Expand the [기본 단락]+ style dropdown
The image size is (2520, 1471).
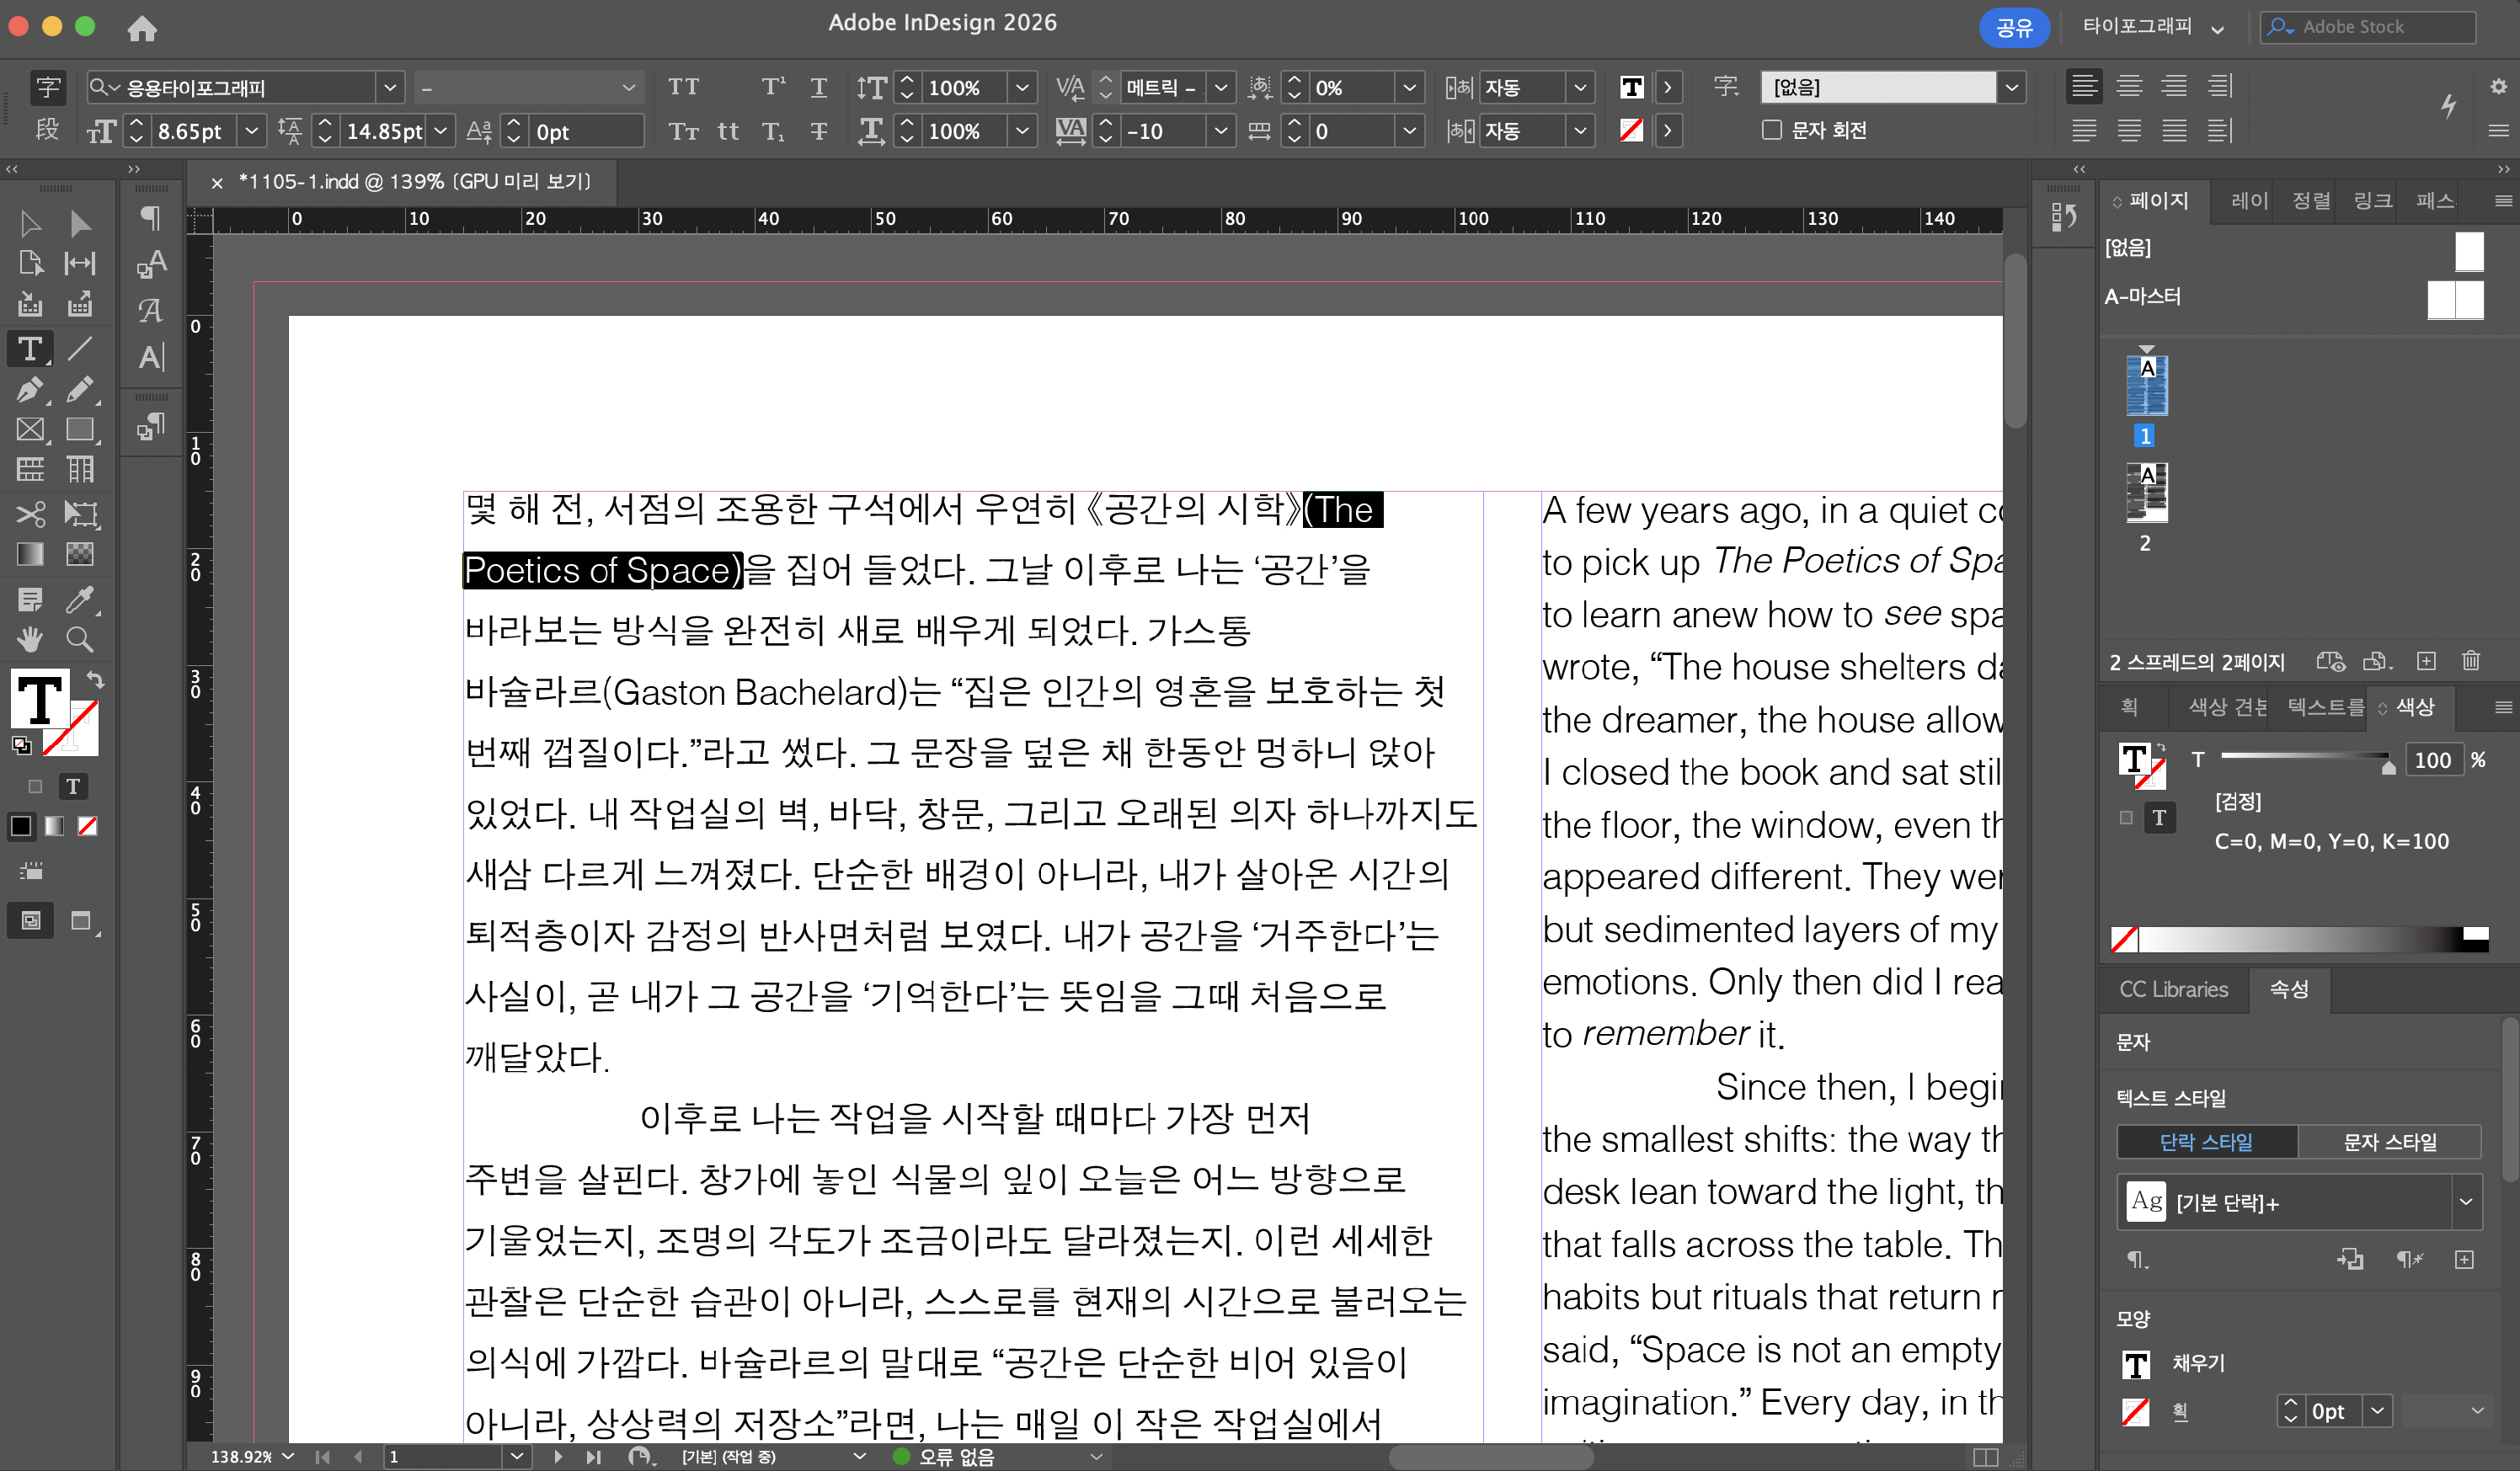point(2465,1201)
